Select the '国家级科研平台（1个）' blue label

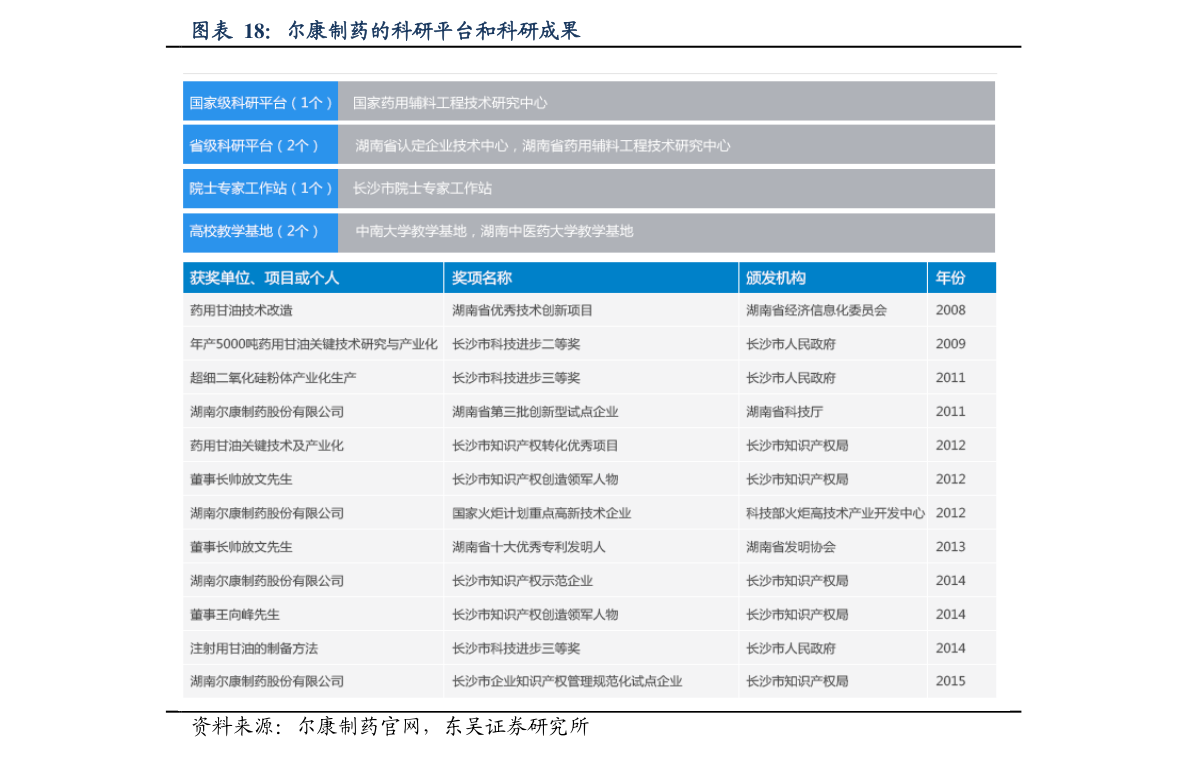pos(261,103)
